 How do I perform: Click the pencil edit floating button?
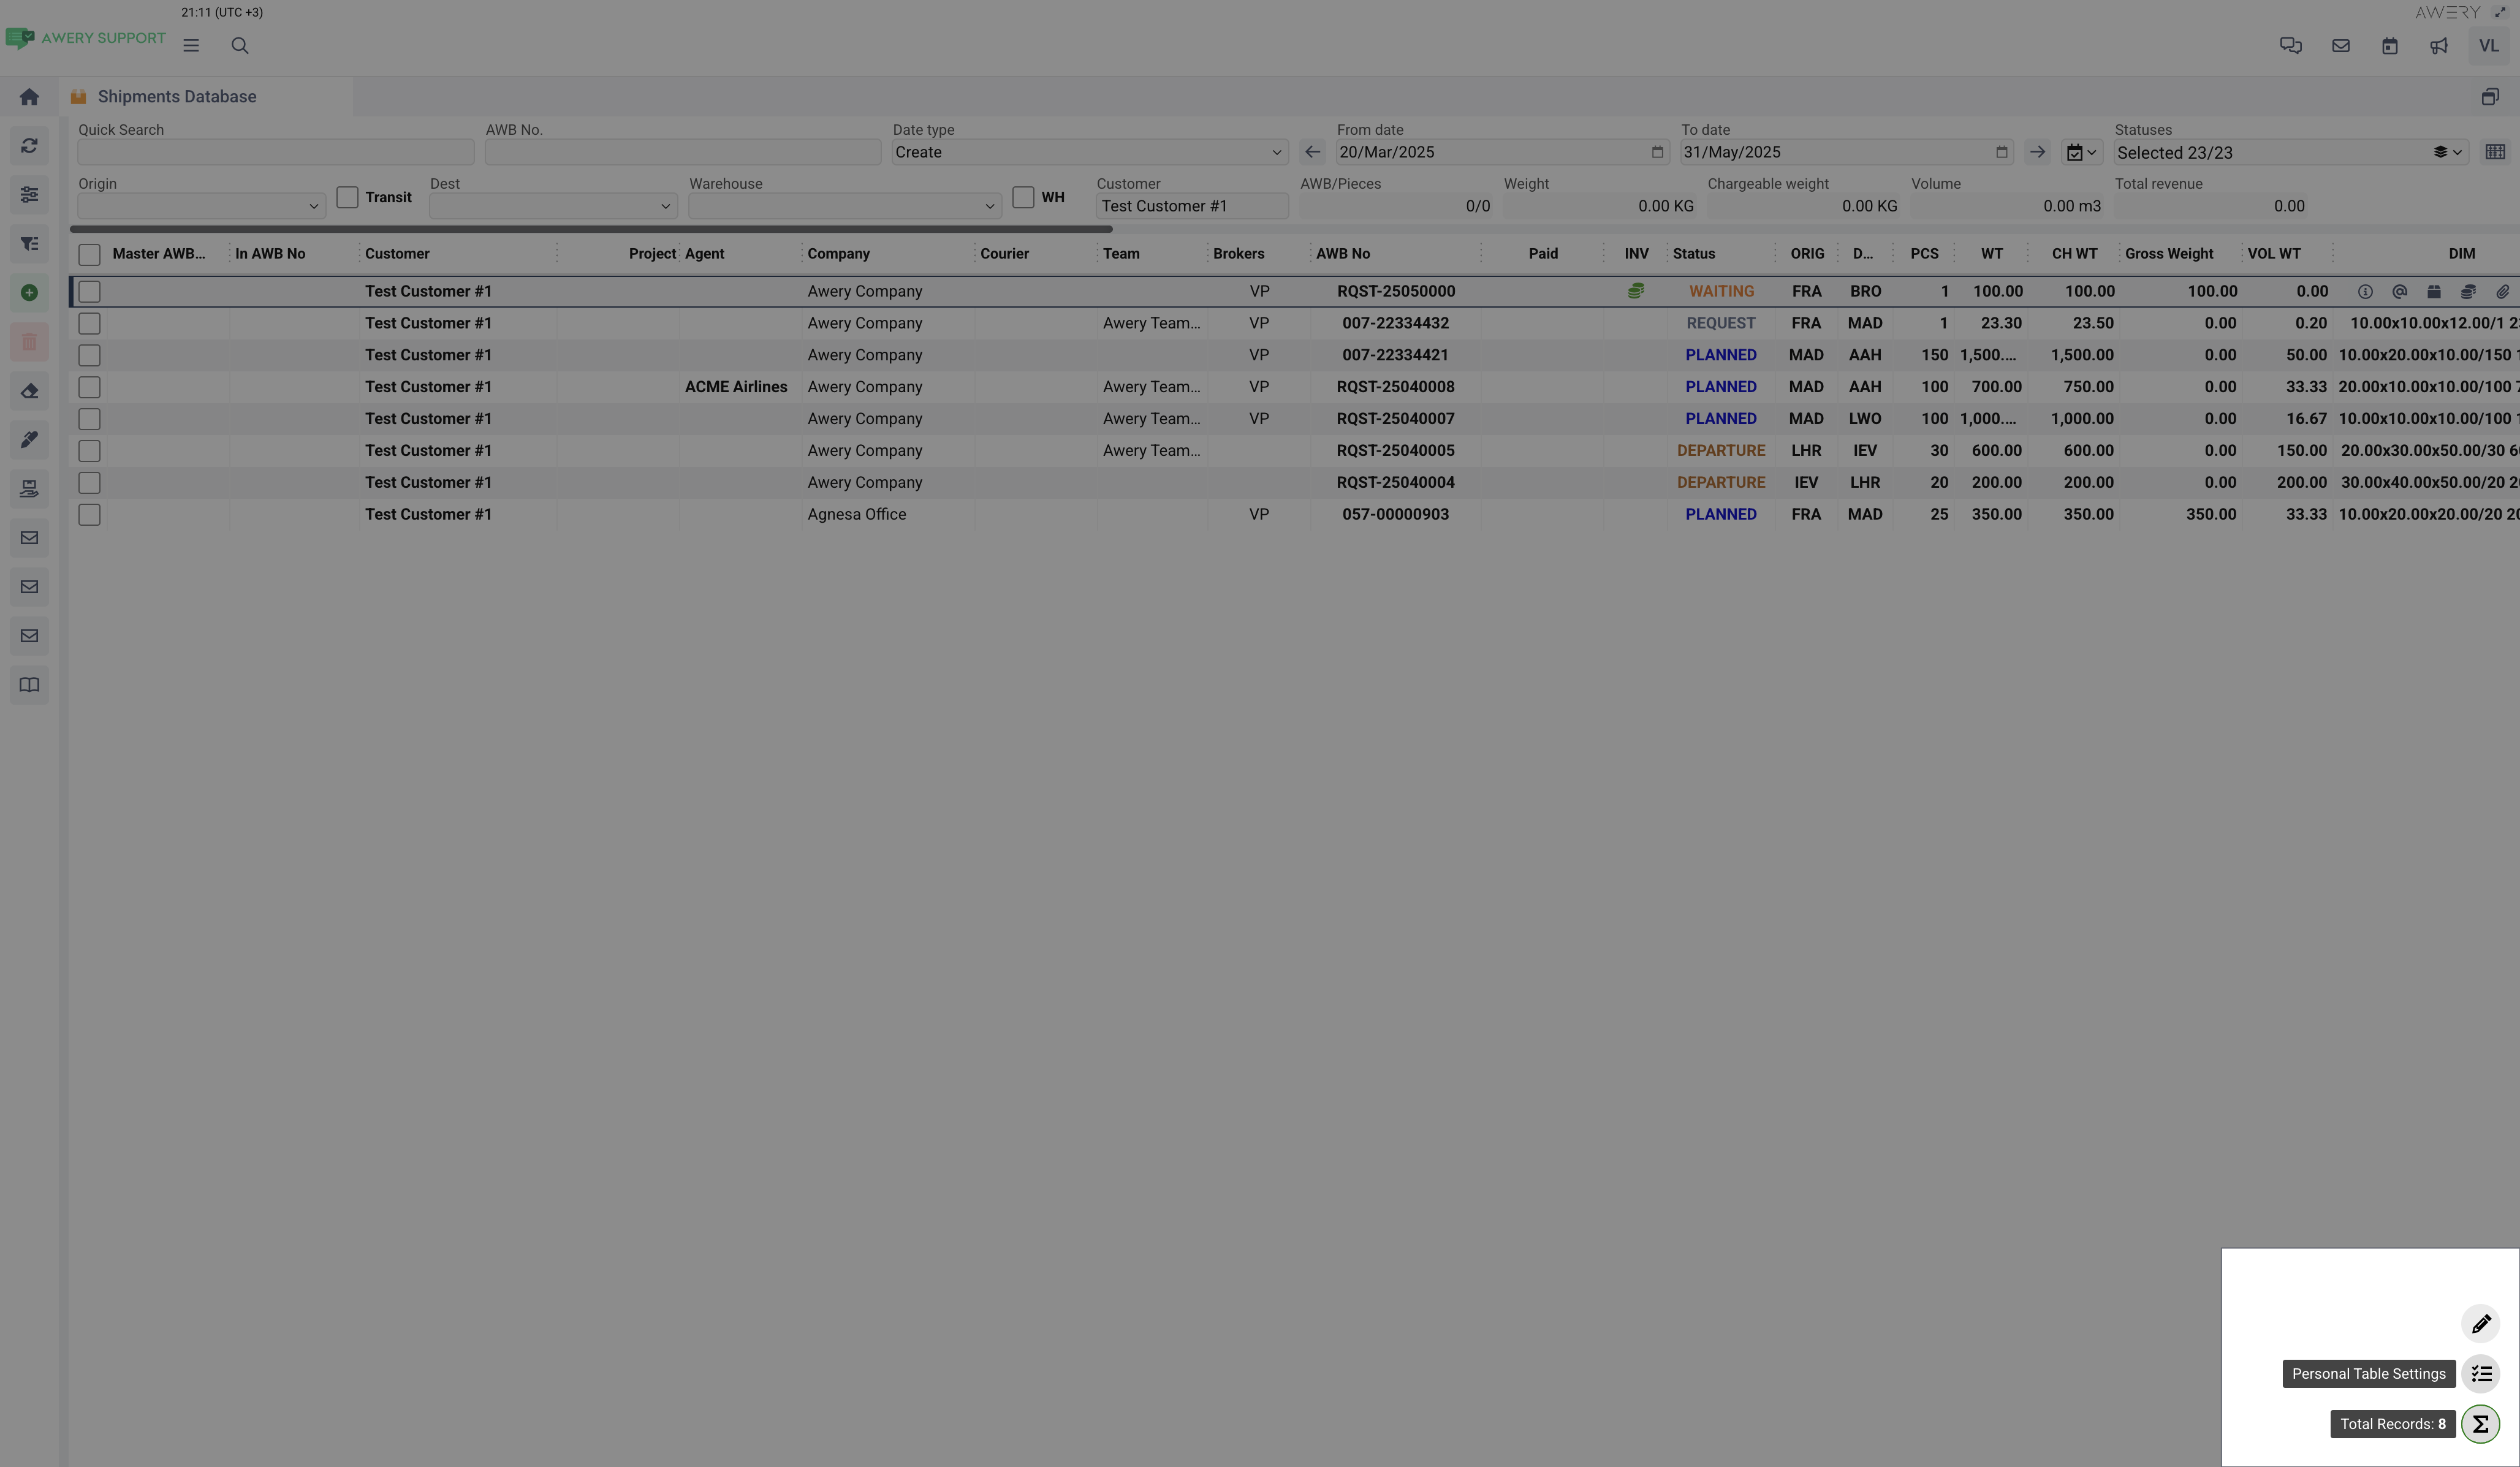[2481, 1324]
